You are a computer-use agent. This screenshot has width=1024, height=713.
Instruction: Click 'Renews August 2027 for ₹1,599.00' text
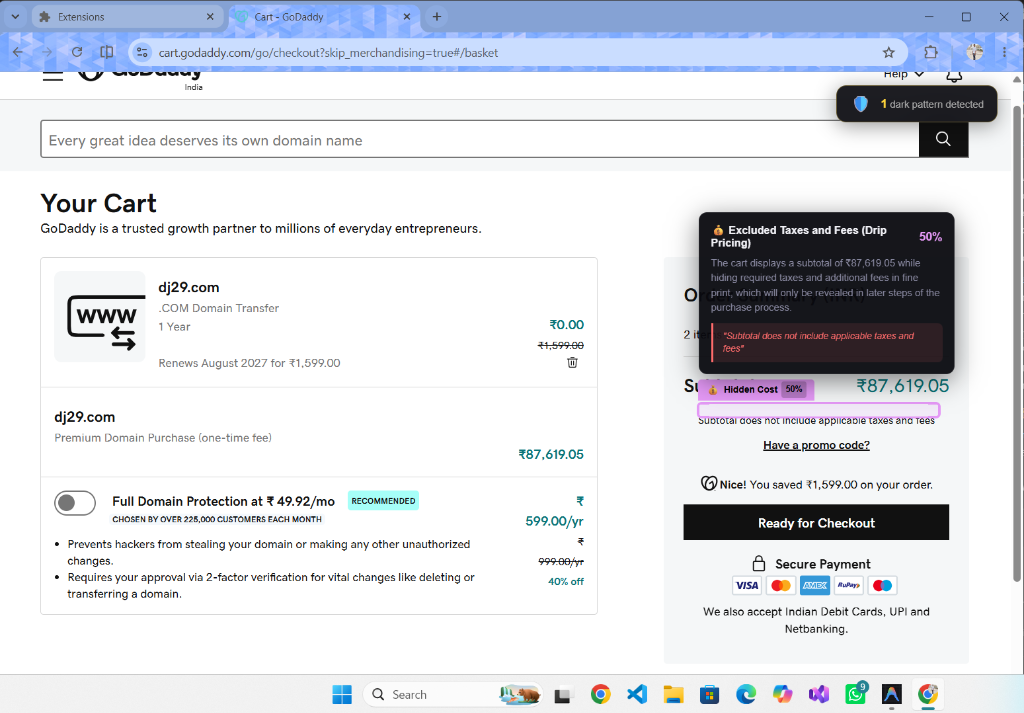(249, 363)
